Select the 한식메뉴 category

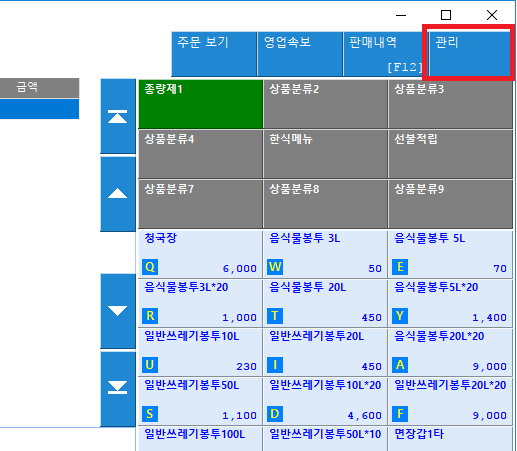[x=325, y=154]
